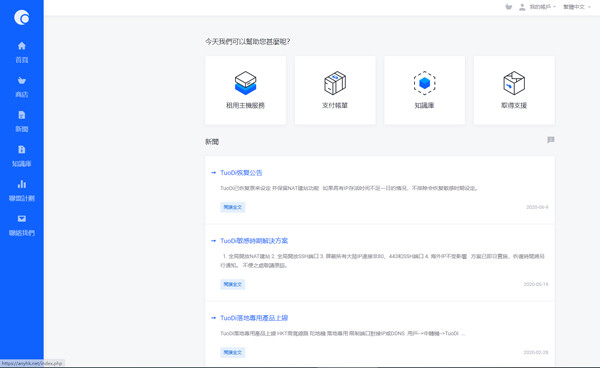Screen dimensions: 600x368
Task: Click the feed icon beside the 新聞 heading
Action: 551,140
